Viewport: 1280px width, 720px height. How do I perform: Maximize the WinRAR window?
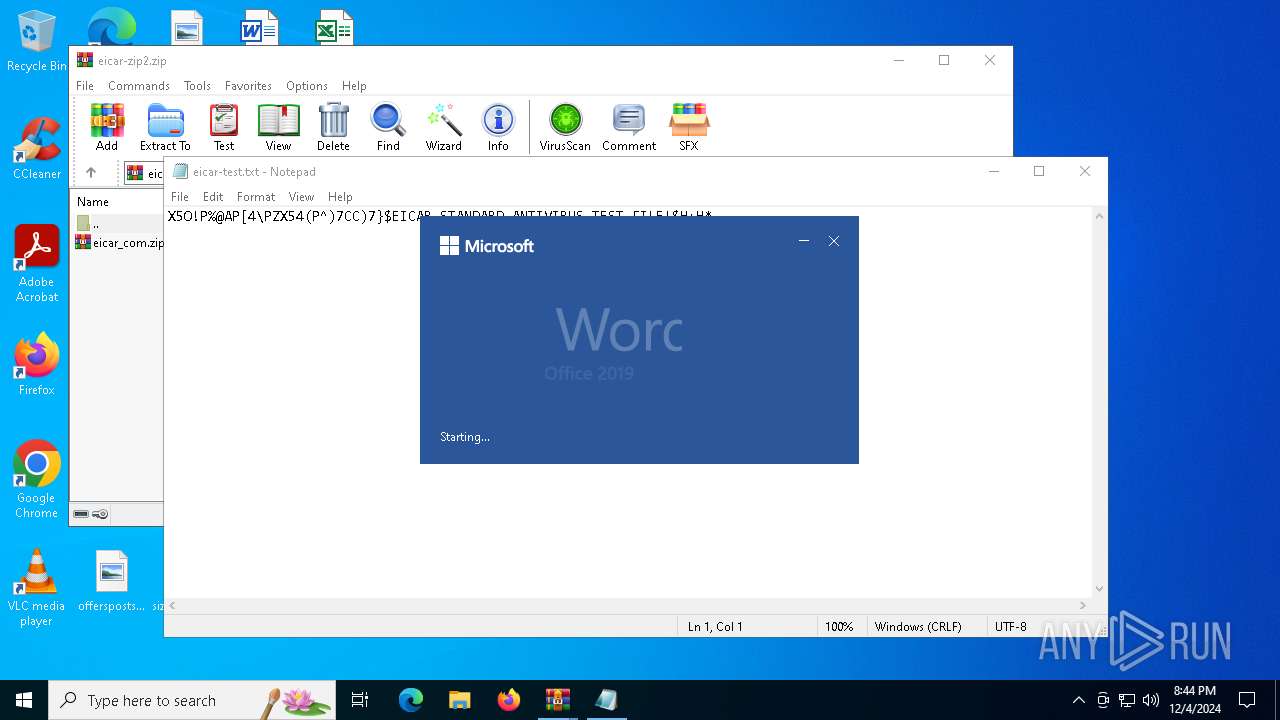pyautogui.click(x=944, y=60)
